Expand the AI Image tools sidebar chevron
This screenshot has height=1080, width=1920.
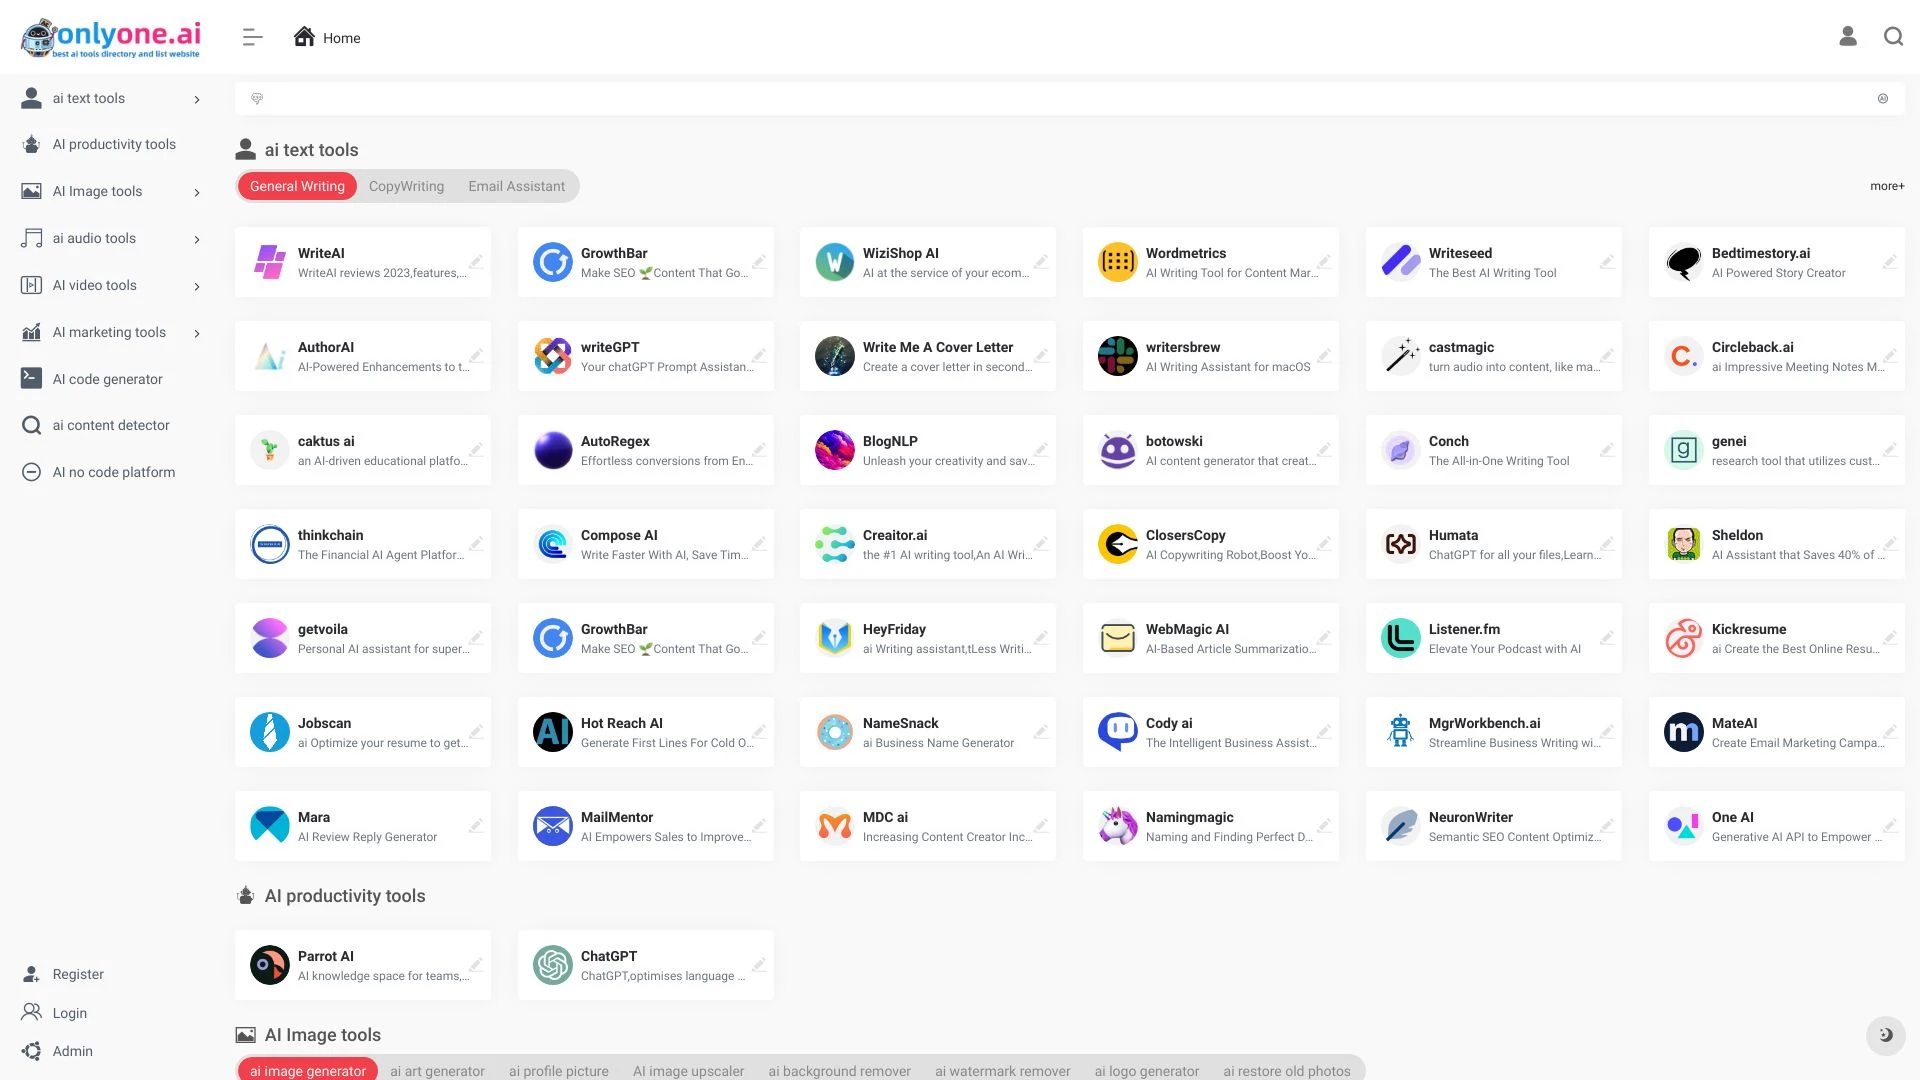point(197,192)
